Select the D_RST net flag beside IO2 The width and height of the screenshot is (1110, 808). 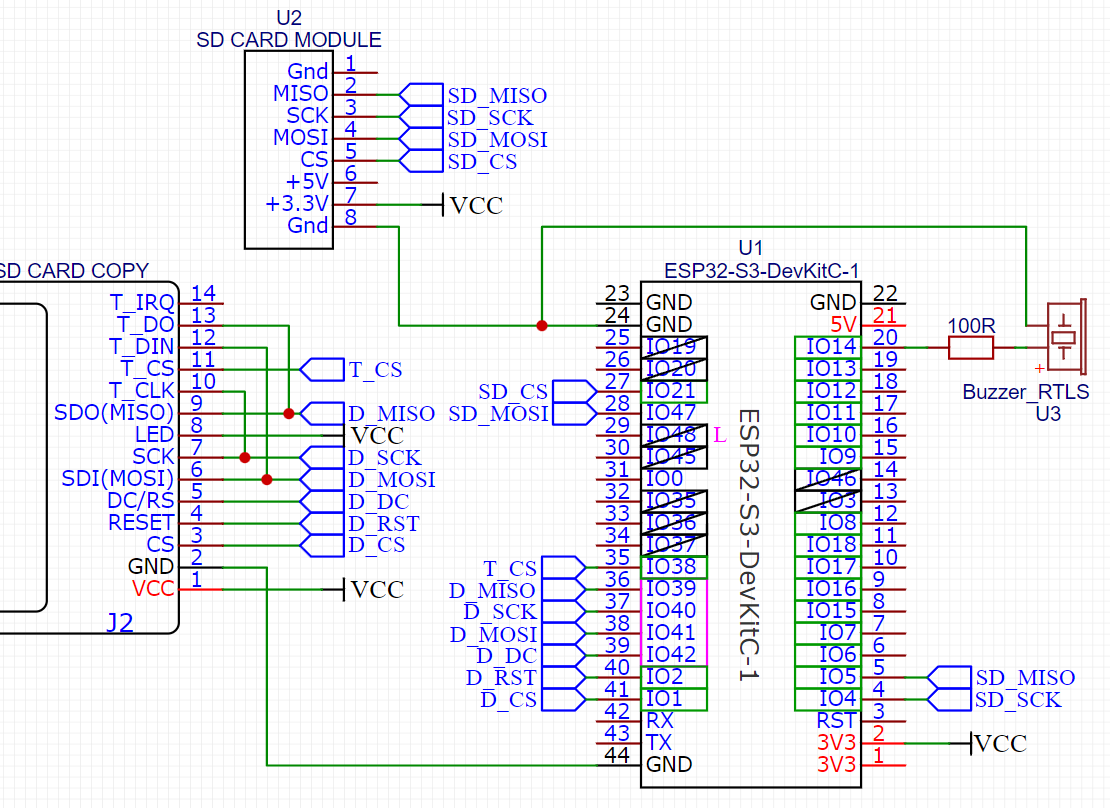coord(563,678)
